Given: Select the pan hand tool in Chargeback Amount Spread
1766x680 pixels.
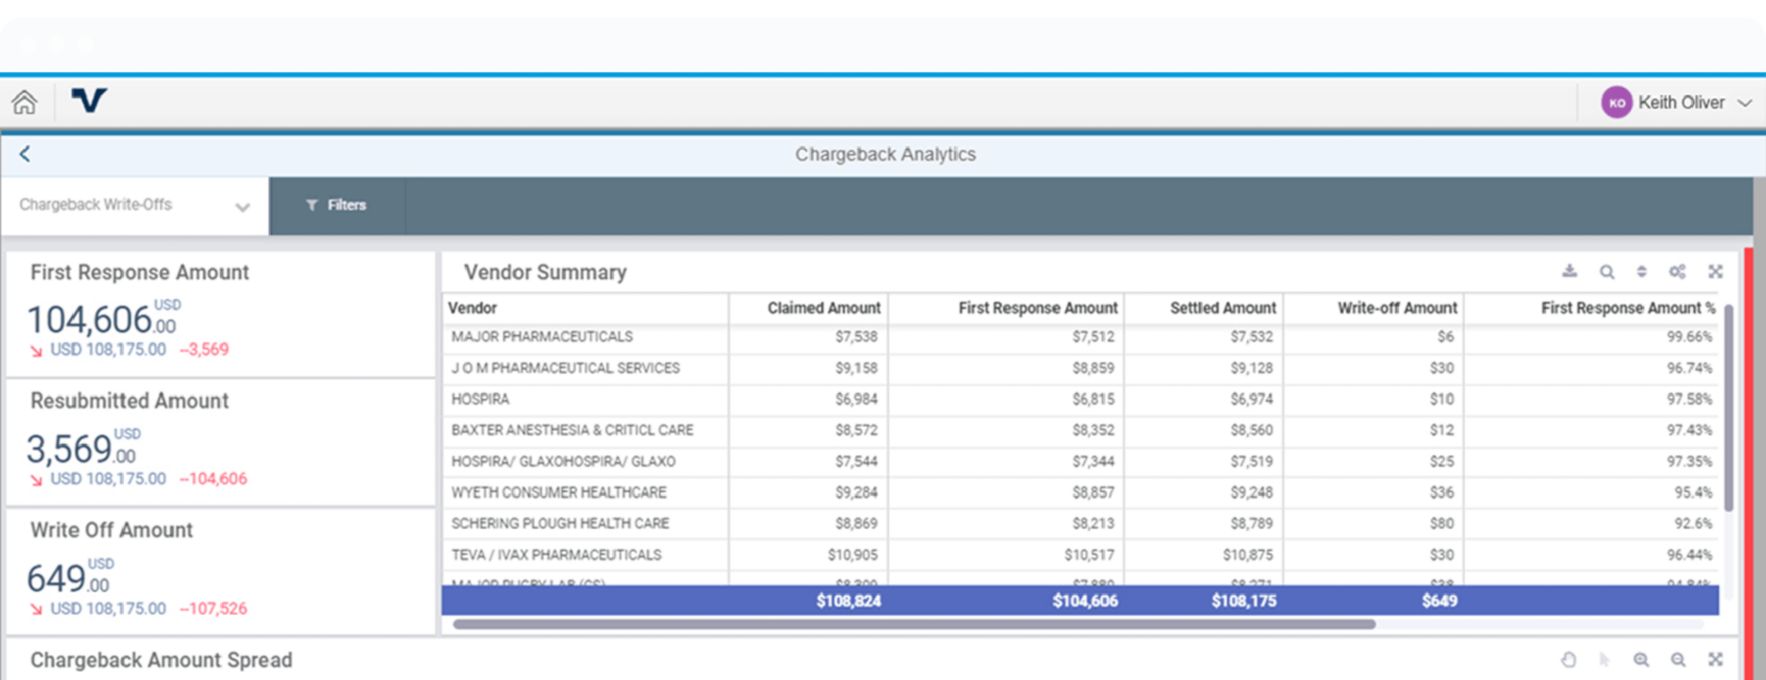Looking at the screenshot, I should tap(1568, 660).
